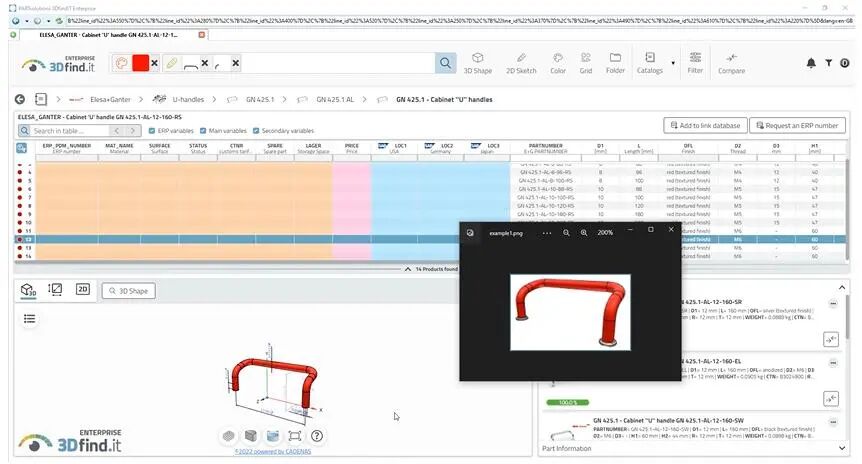Click the PRICE column header

point(352,148)
